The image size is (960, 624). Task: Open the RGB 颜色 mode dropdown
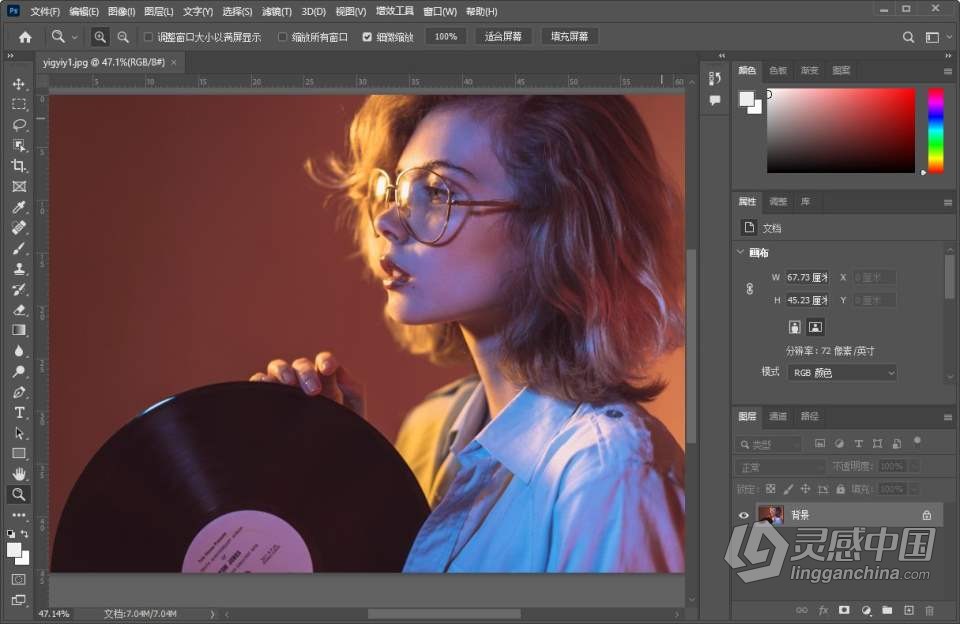(840, 372)
